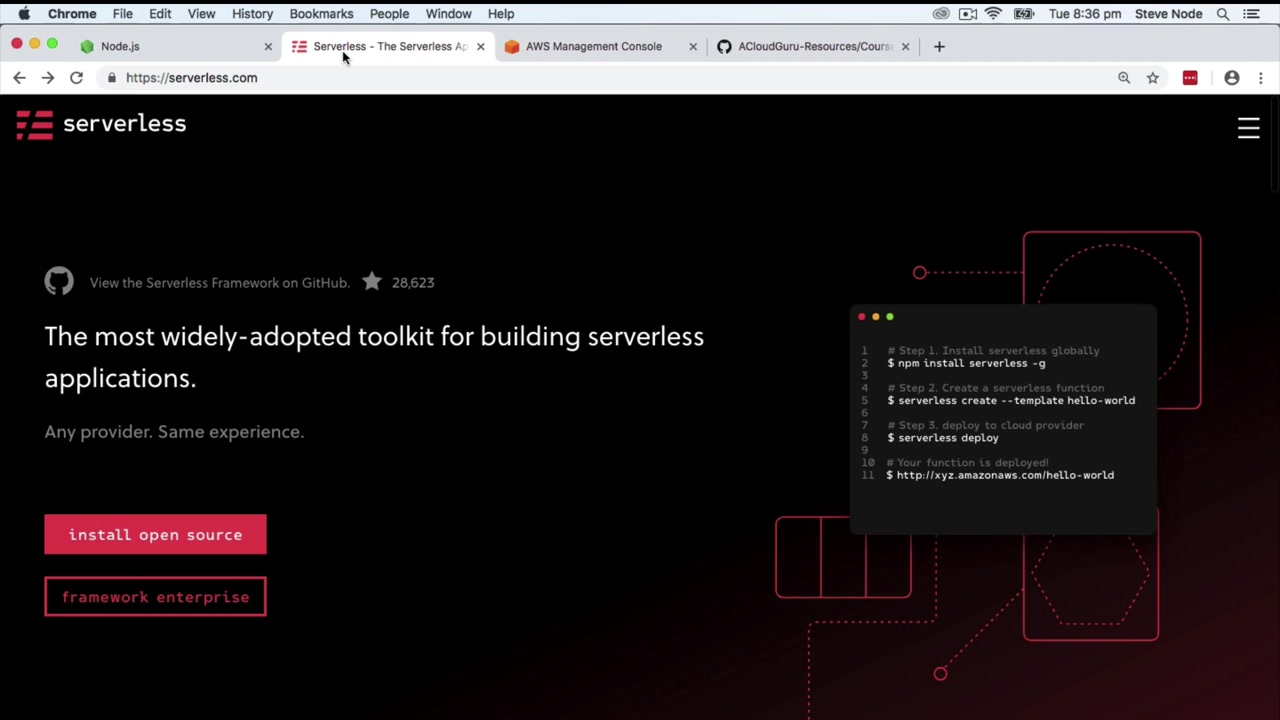Click the serverless create --template hello-world line
The height and width of the screenshot is (720, 1280).
coord(1011,401)
